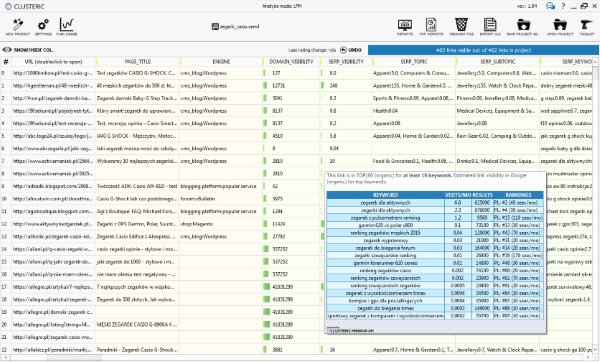Image resolution: width=600 pixels, height=362 pixels.
Task: Click the horizontal scrollbar left arrow
Action: click(5, 357)
